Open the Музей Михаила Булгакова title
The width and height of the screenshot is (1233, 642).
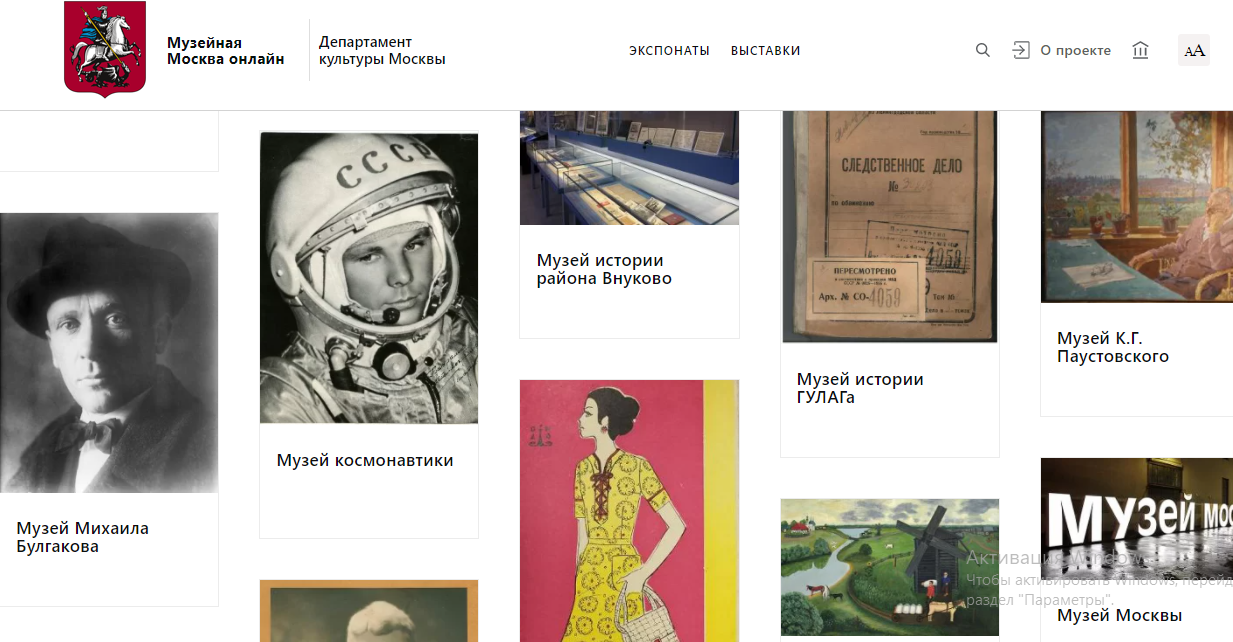coord(83,537)
